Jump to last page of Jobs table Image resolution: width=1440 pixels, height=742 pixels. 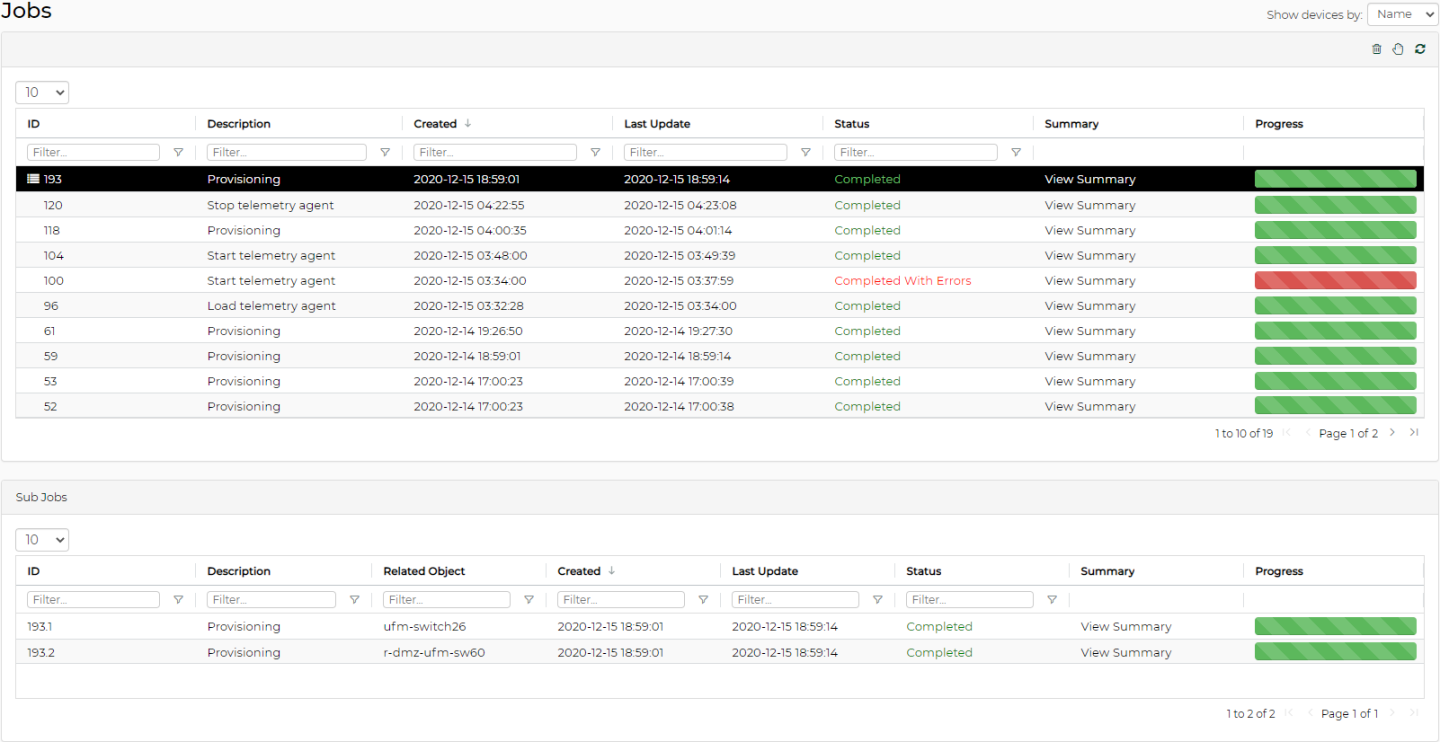pyautogui.click(x=1414, y=433)
